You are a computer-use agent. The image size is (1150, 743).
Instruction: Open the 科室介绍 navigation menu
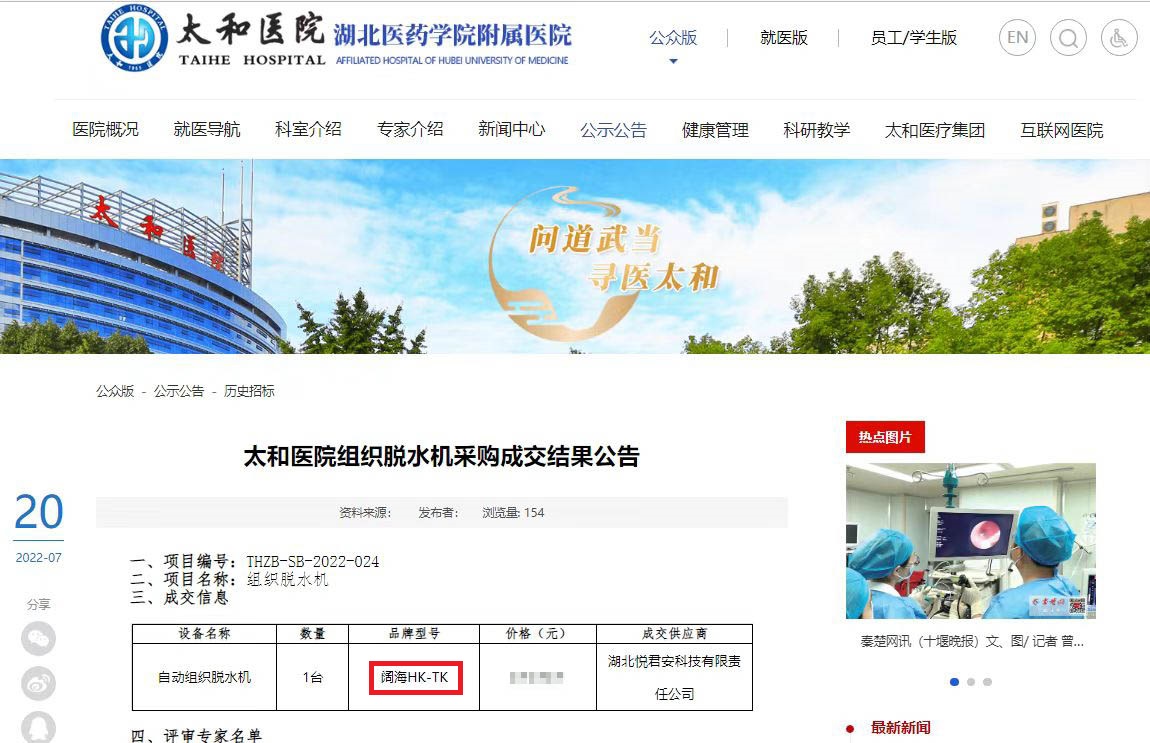(308, 130)
